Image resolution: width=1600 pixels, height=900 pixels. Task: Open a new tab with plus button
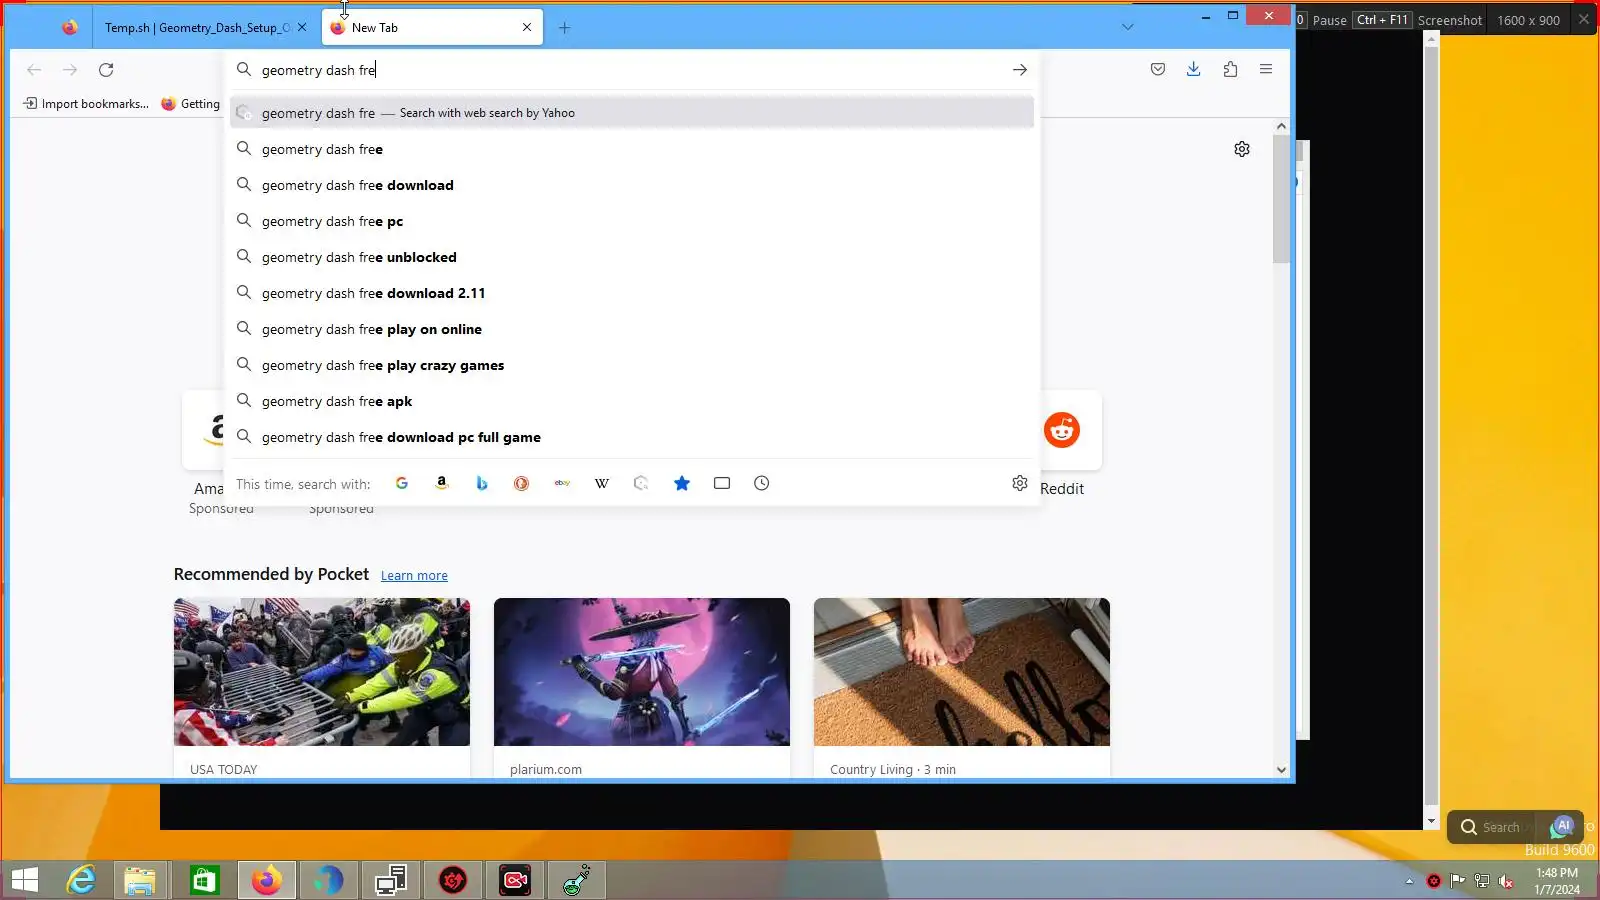pos(564,28)
